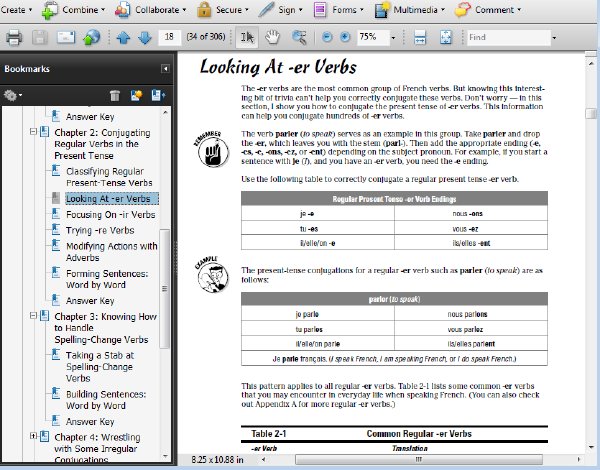Expand Chapter 4 bookmark tree
600x470 pixels.
[33, 436]
